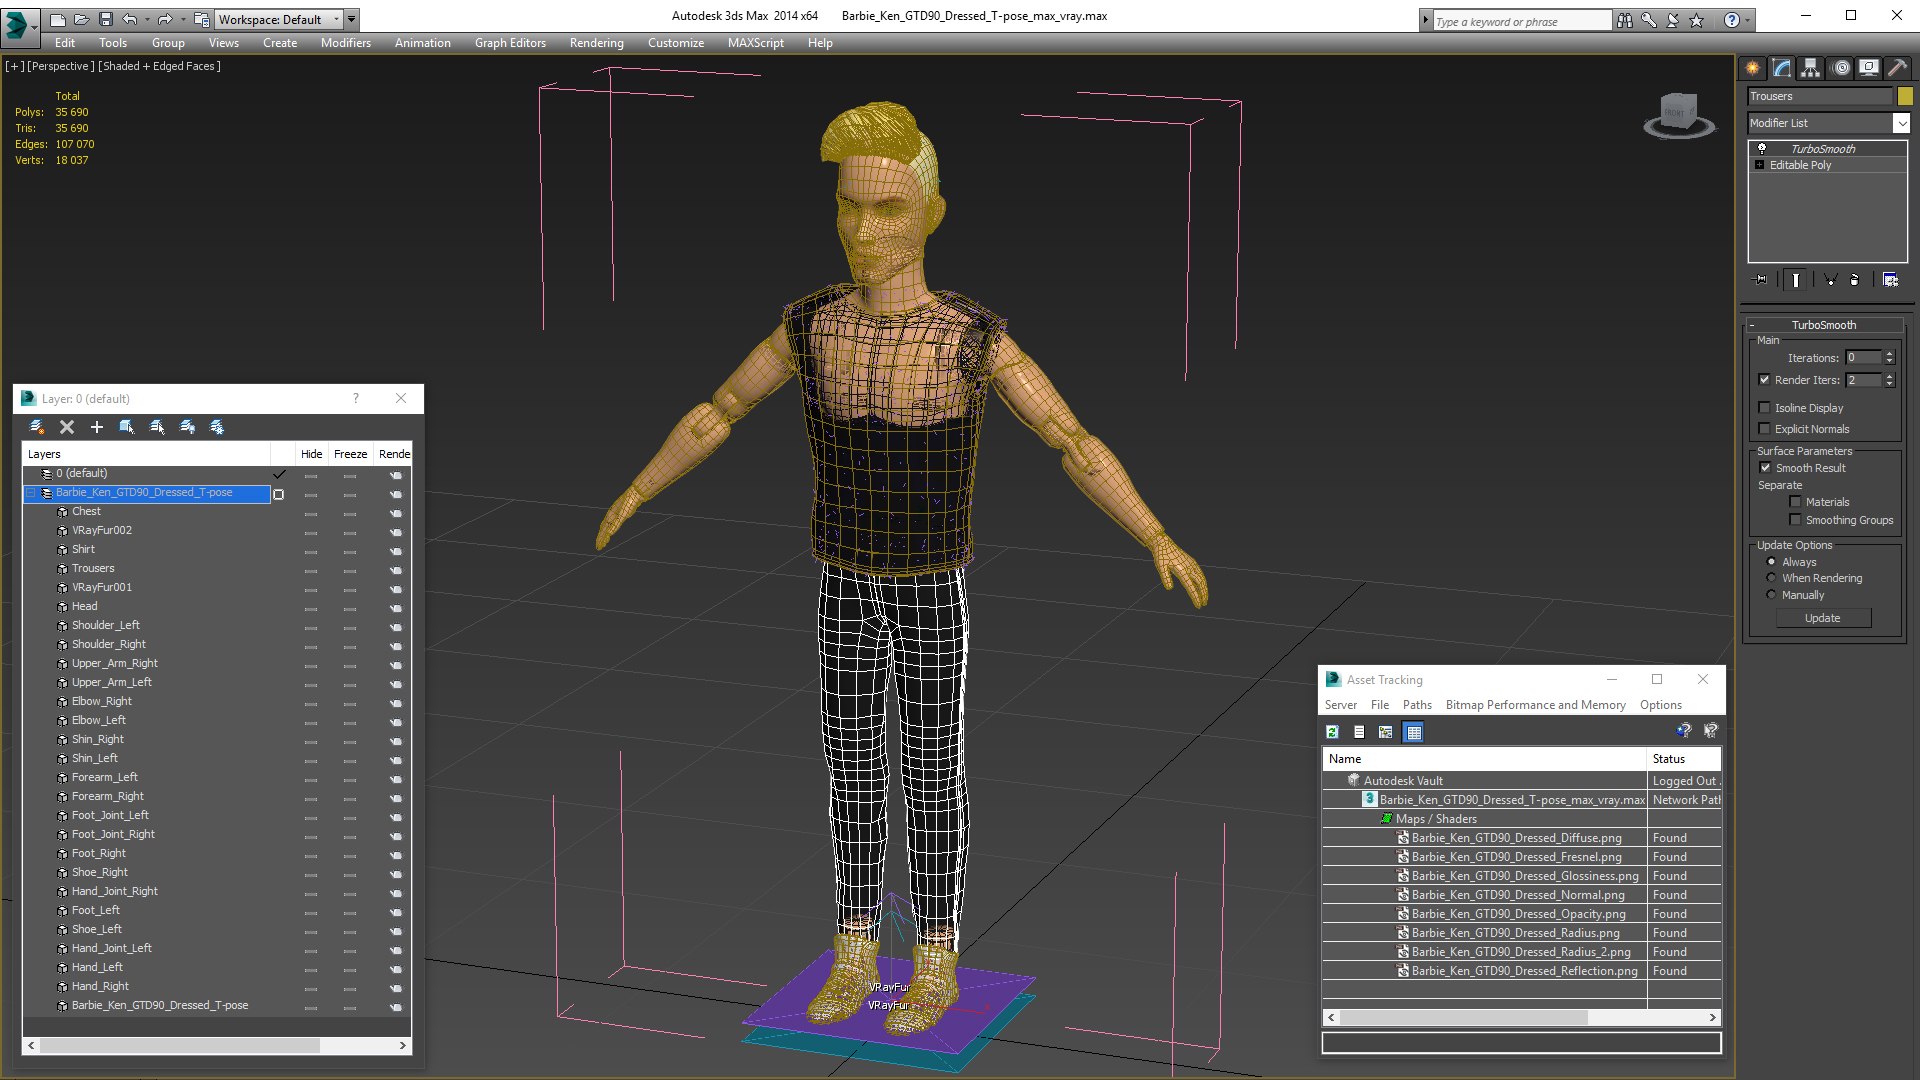1920x1080 pixels.
Task: Create new layer with plus icon
Action: pos(97,427)
